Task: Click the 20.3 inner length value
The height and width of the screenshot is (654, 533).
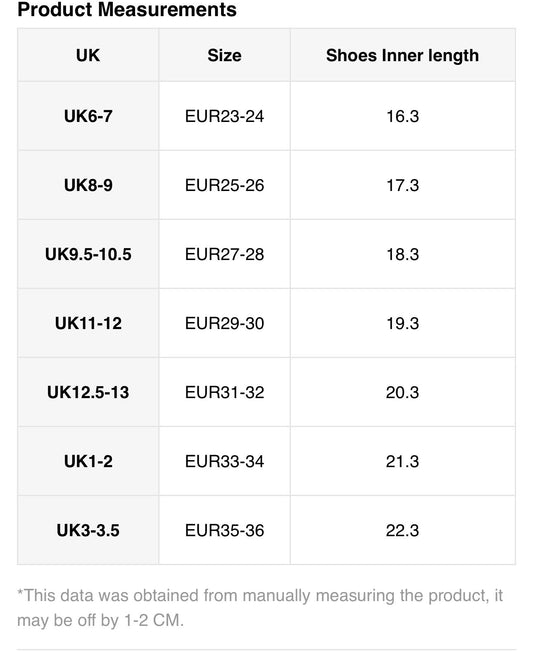Action: pos(402,392)
